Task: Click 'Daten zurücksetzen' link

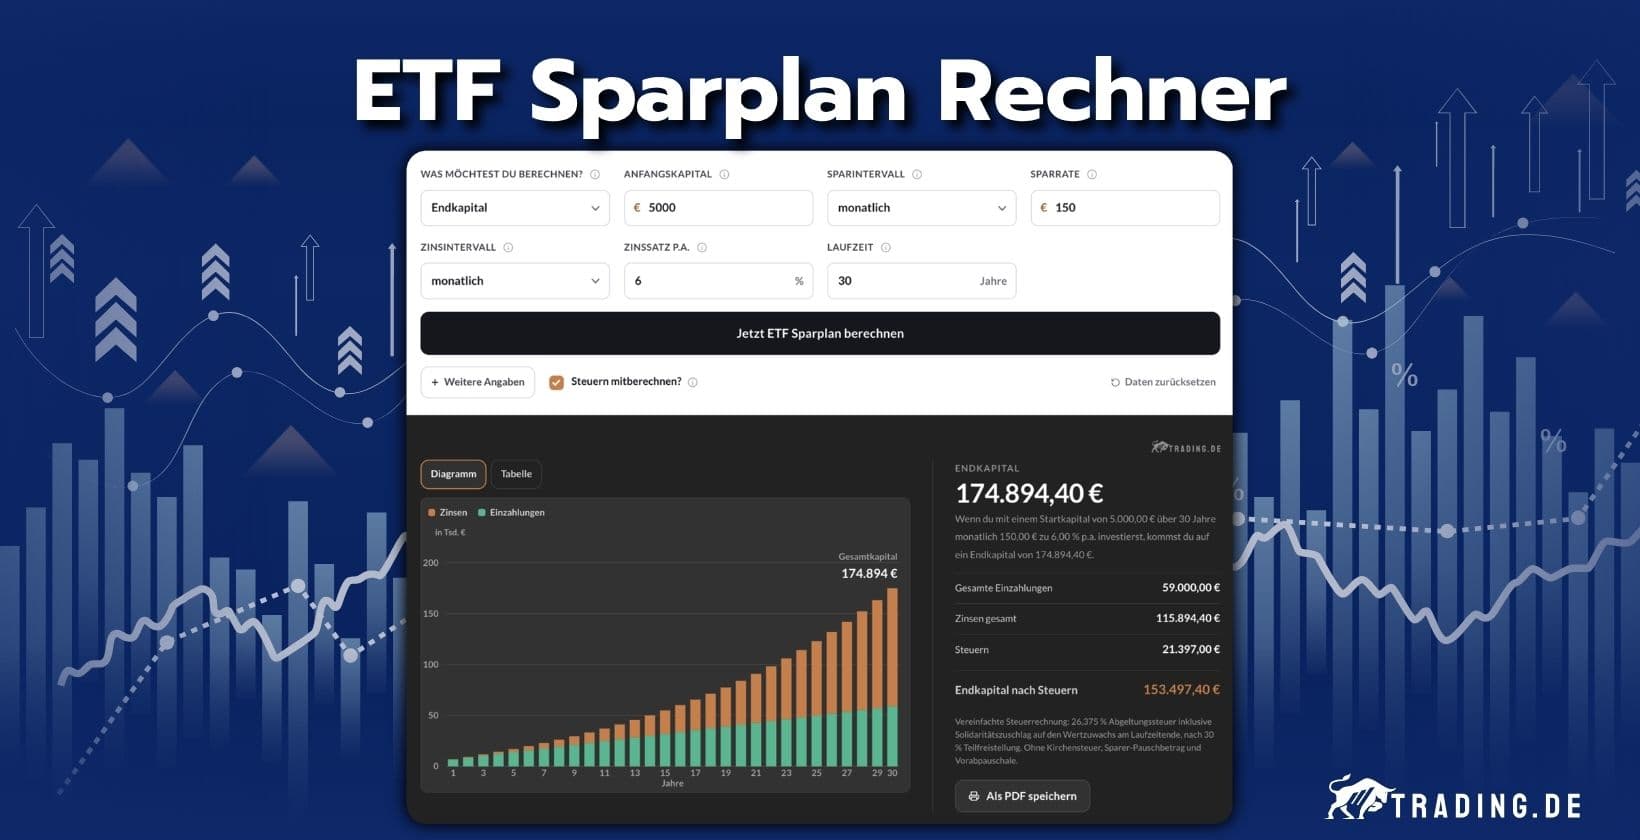Action: click(x=1163, y=382)
